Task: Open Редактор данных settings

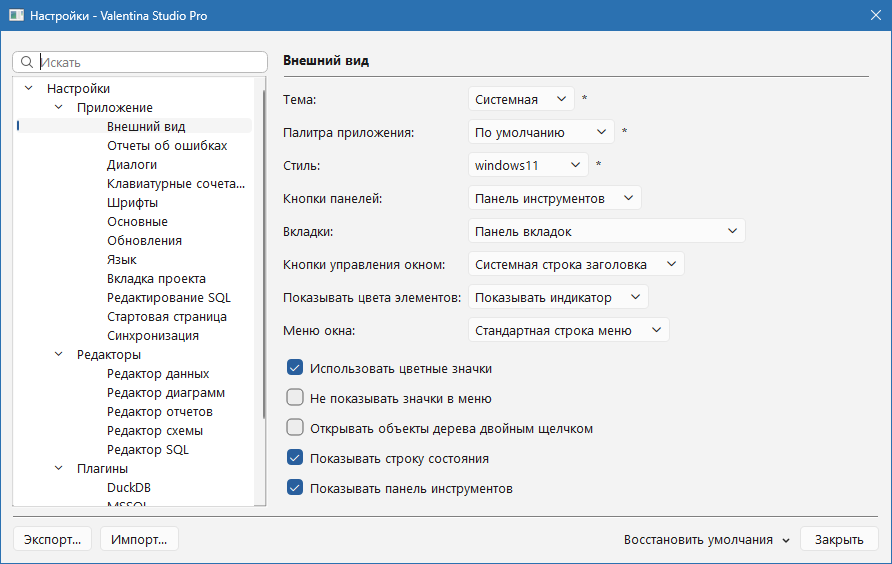Action: pyautogui.click(x=158, y=373)
